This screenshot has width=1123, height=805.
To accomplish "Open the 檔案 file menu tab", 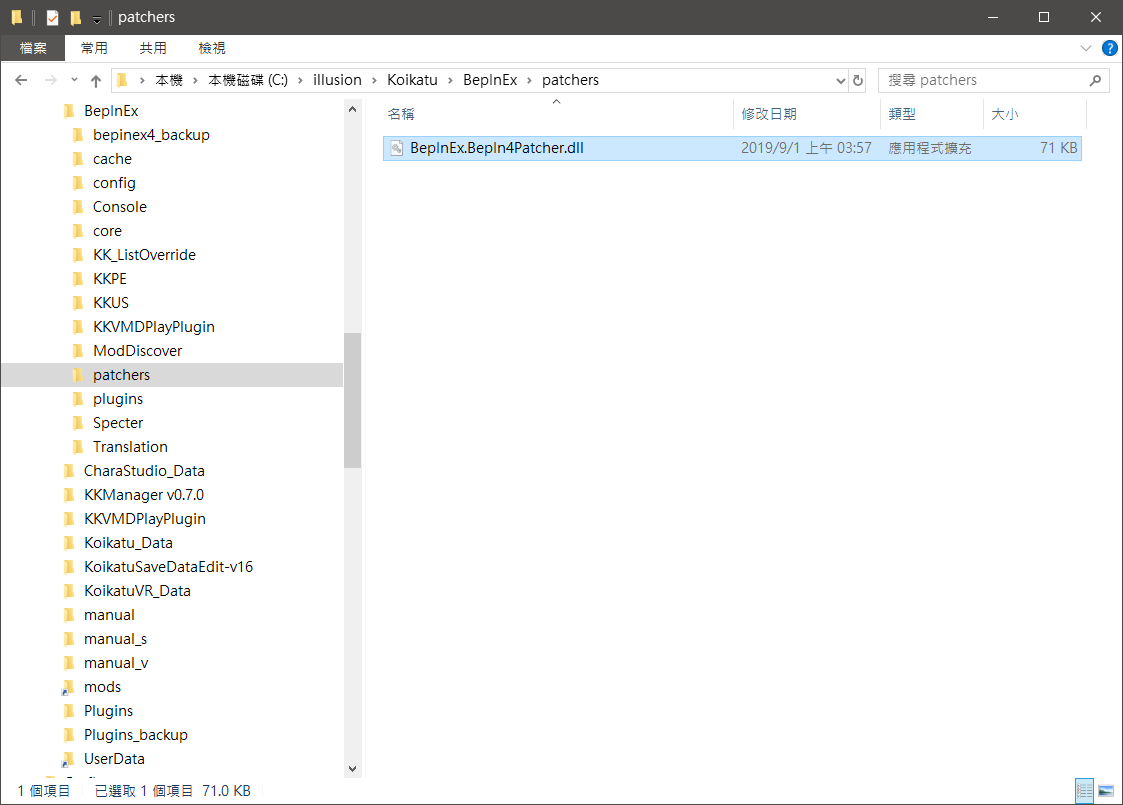I will pyautogui.click(x=33, y=48).
